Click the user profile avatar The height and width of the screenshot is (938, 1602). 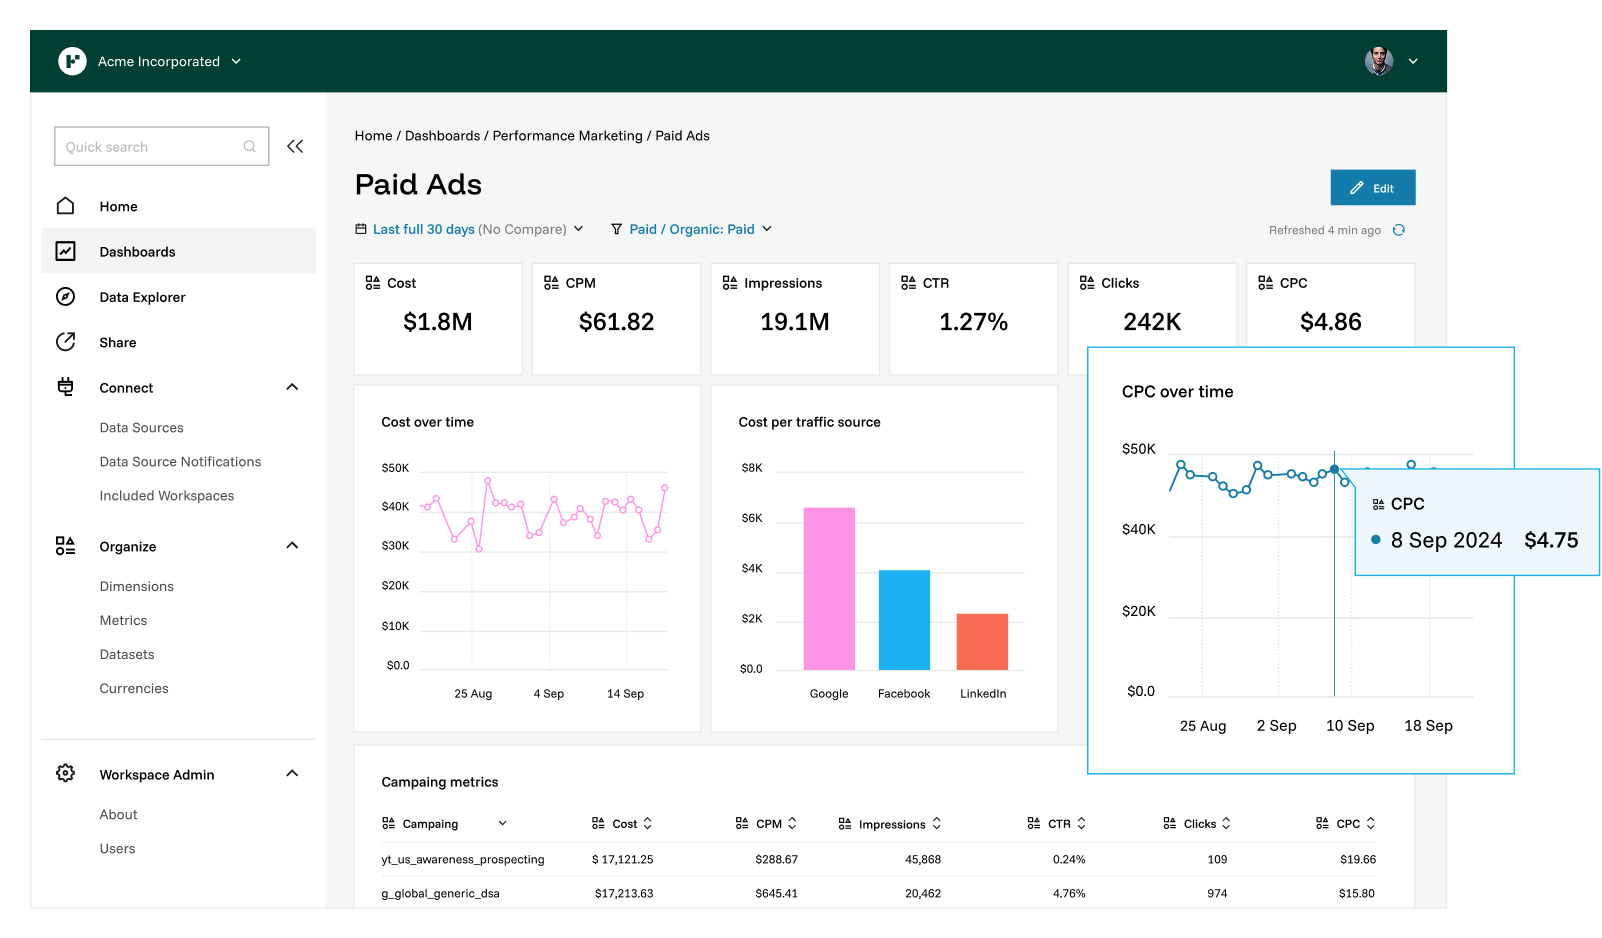pos(1377,61)
